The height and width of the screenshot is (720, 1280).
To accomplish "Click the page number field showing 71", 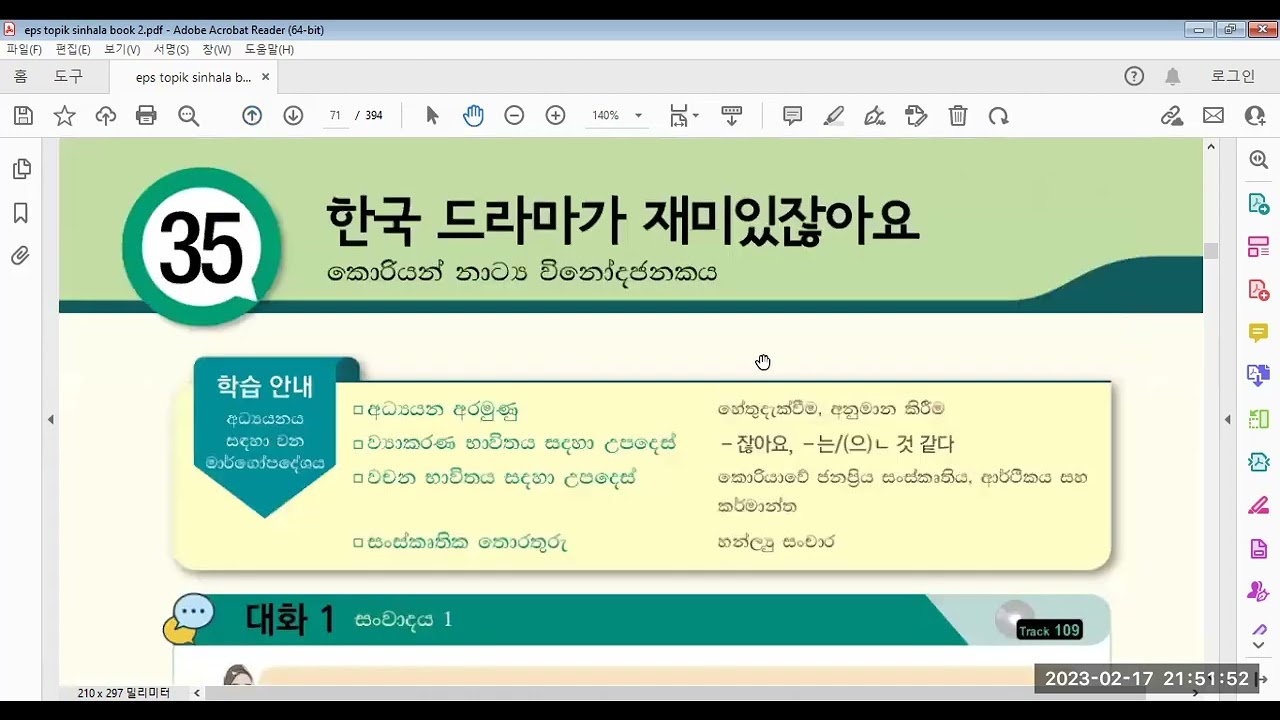I will click(x=335, y=116).
